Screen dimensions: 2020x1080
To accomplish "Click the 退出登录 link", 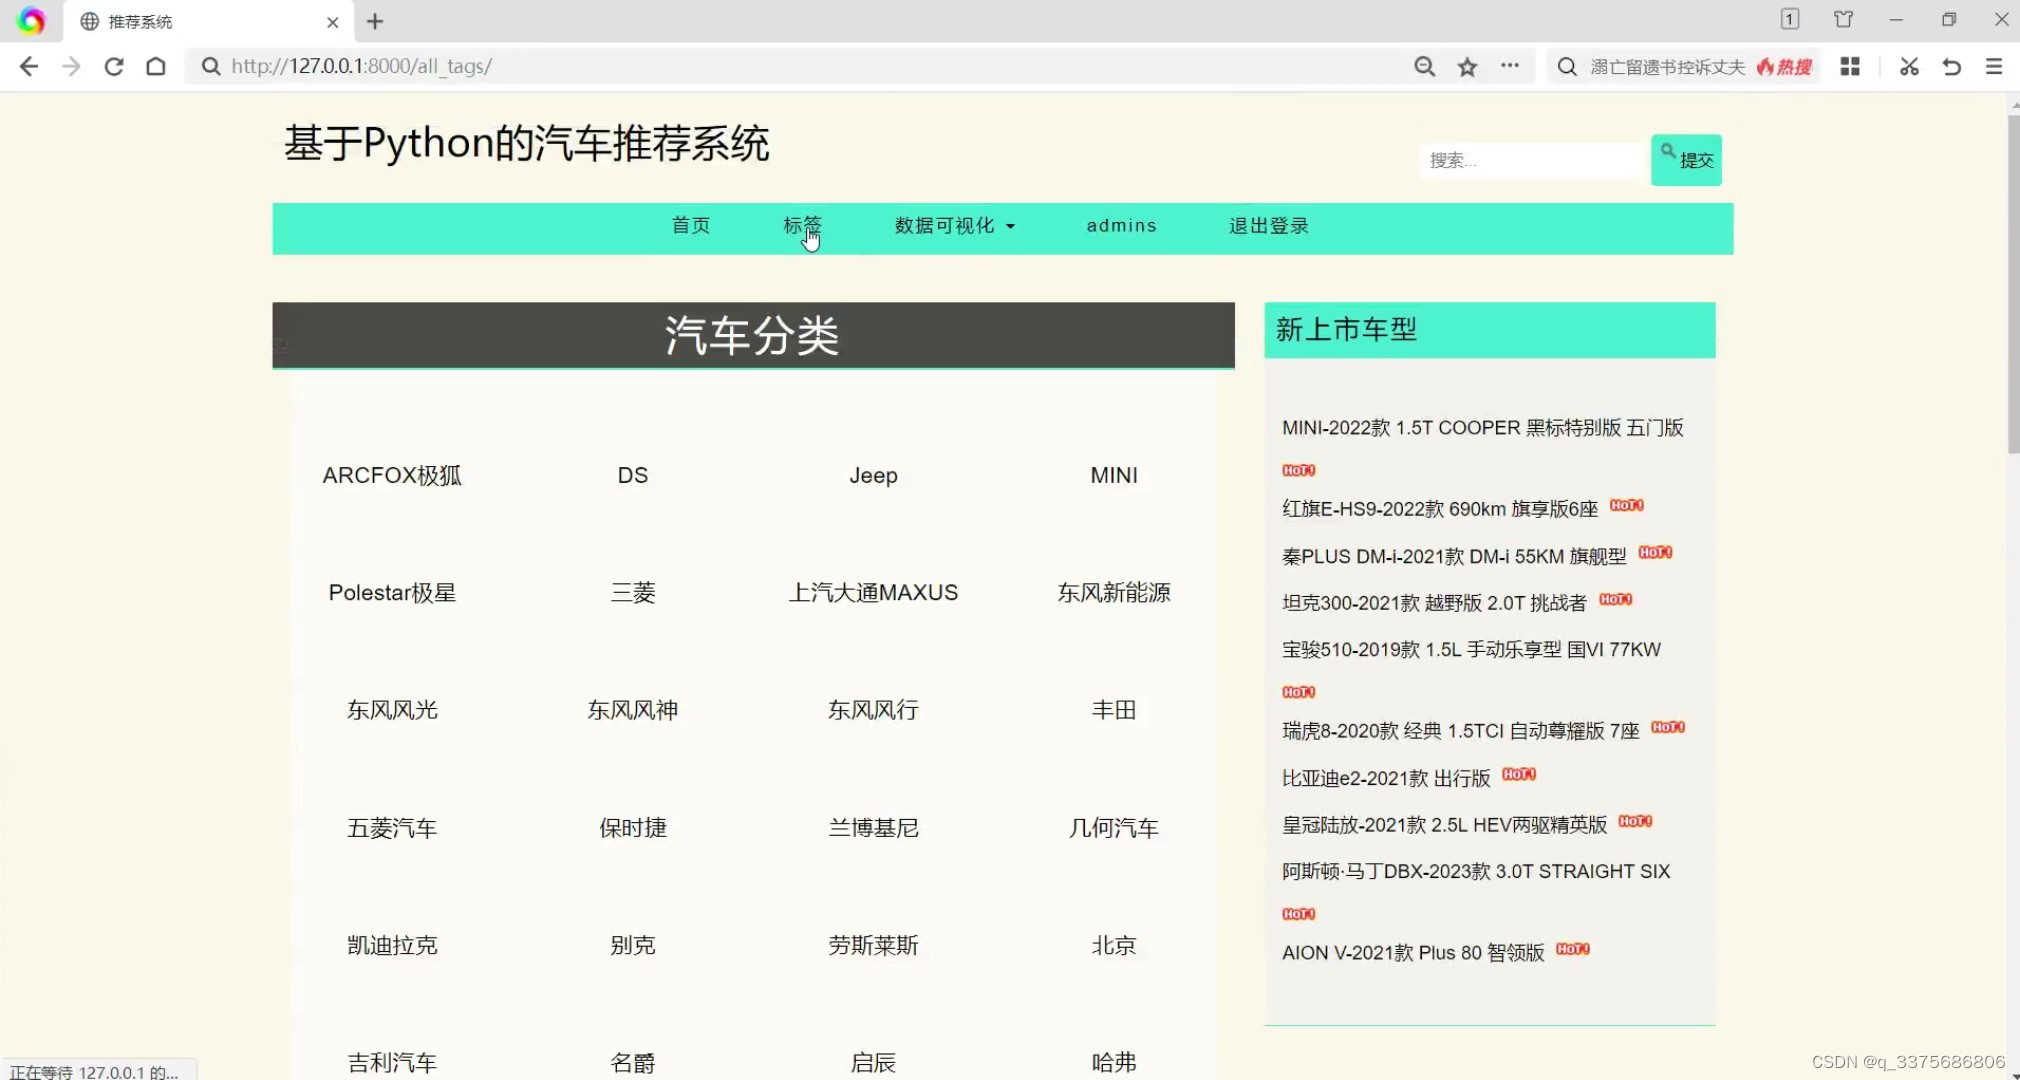I will 1267,226.
